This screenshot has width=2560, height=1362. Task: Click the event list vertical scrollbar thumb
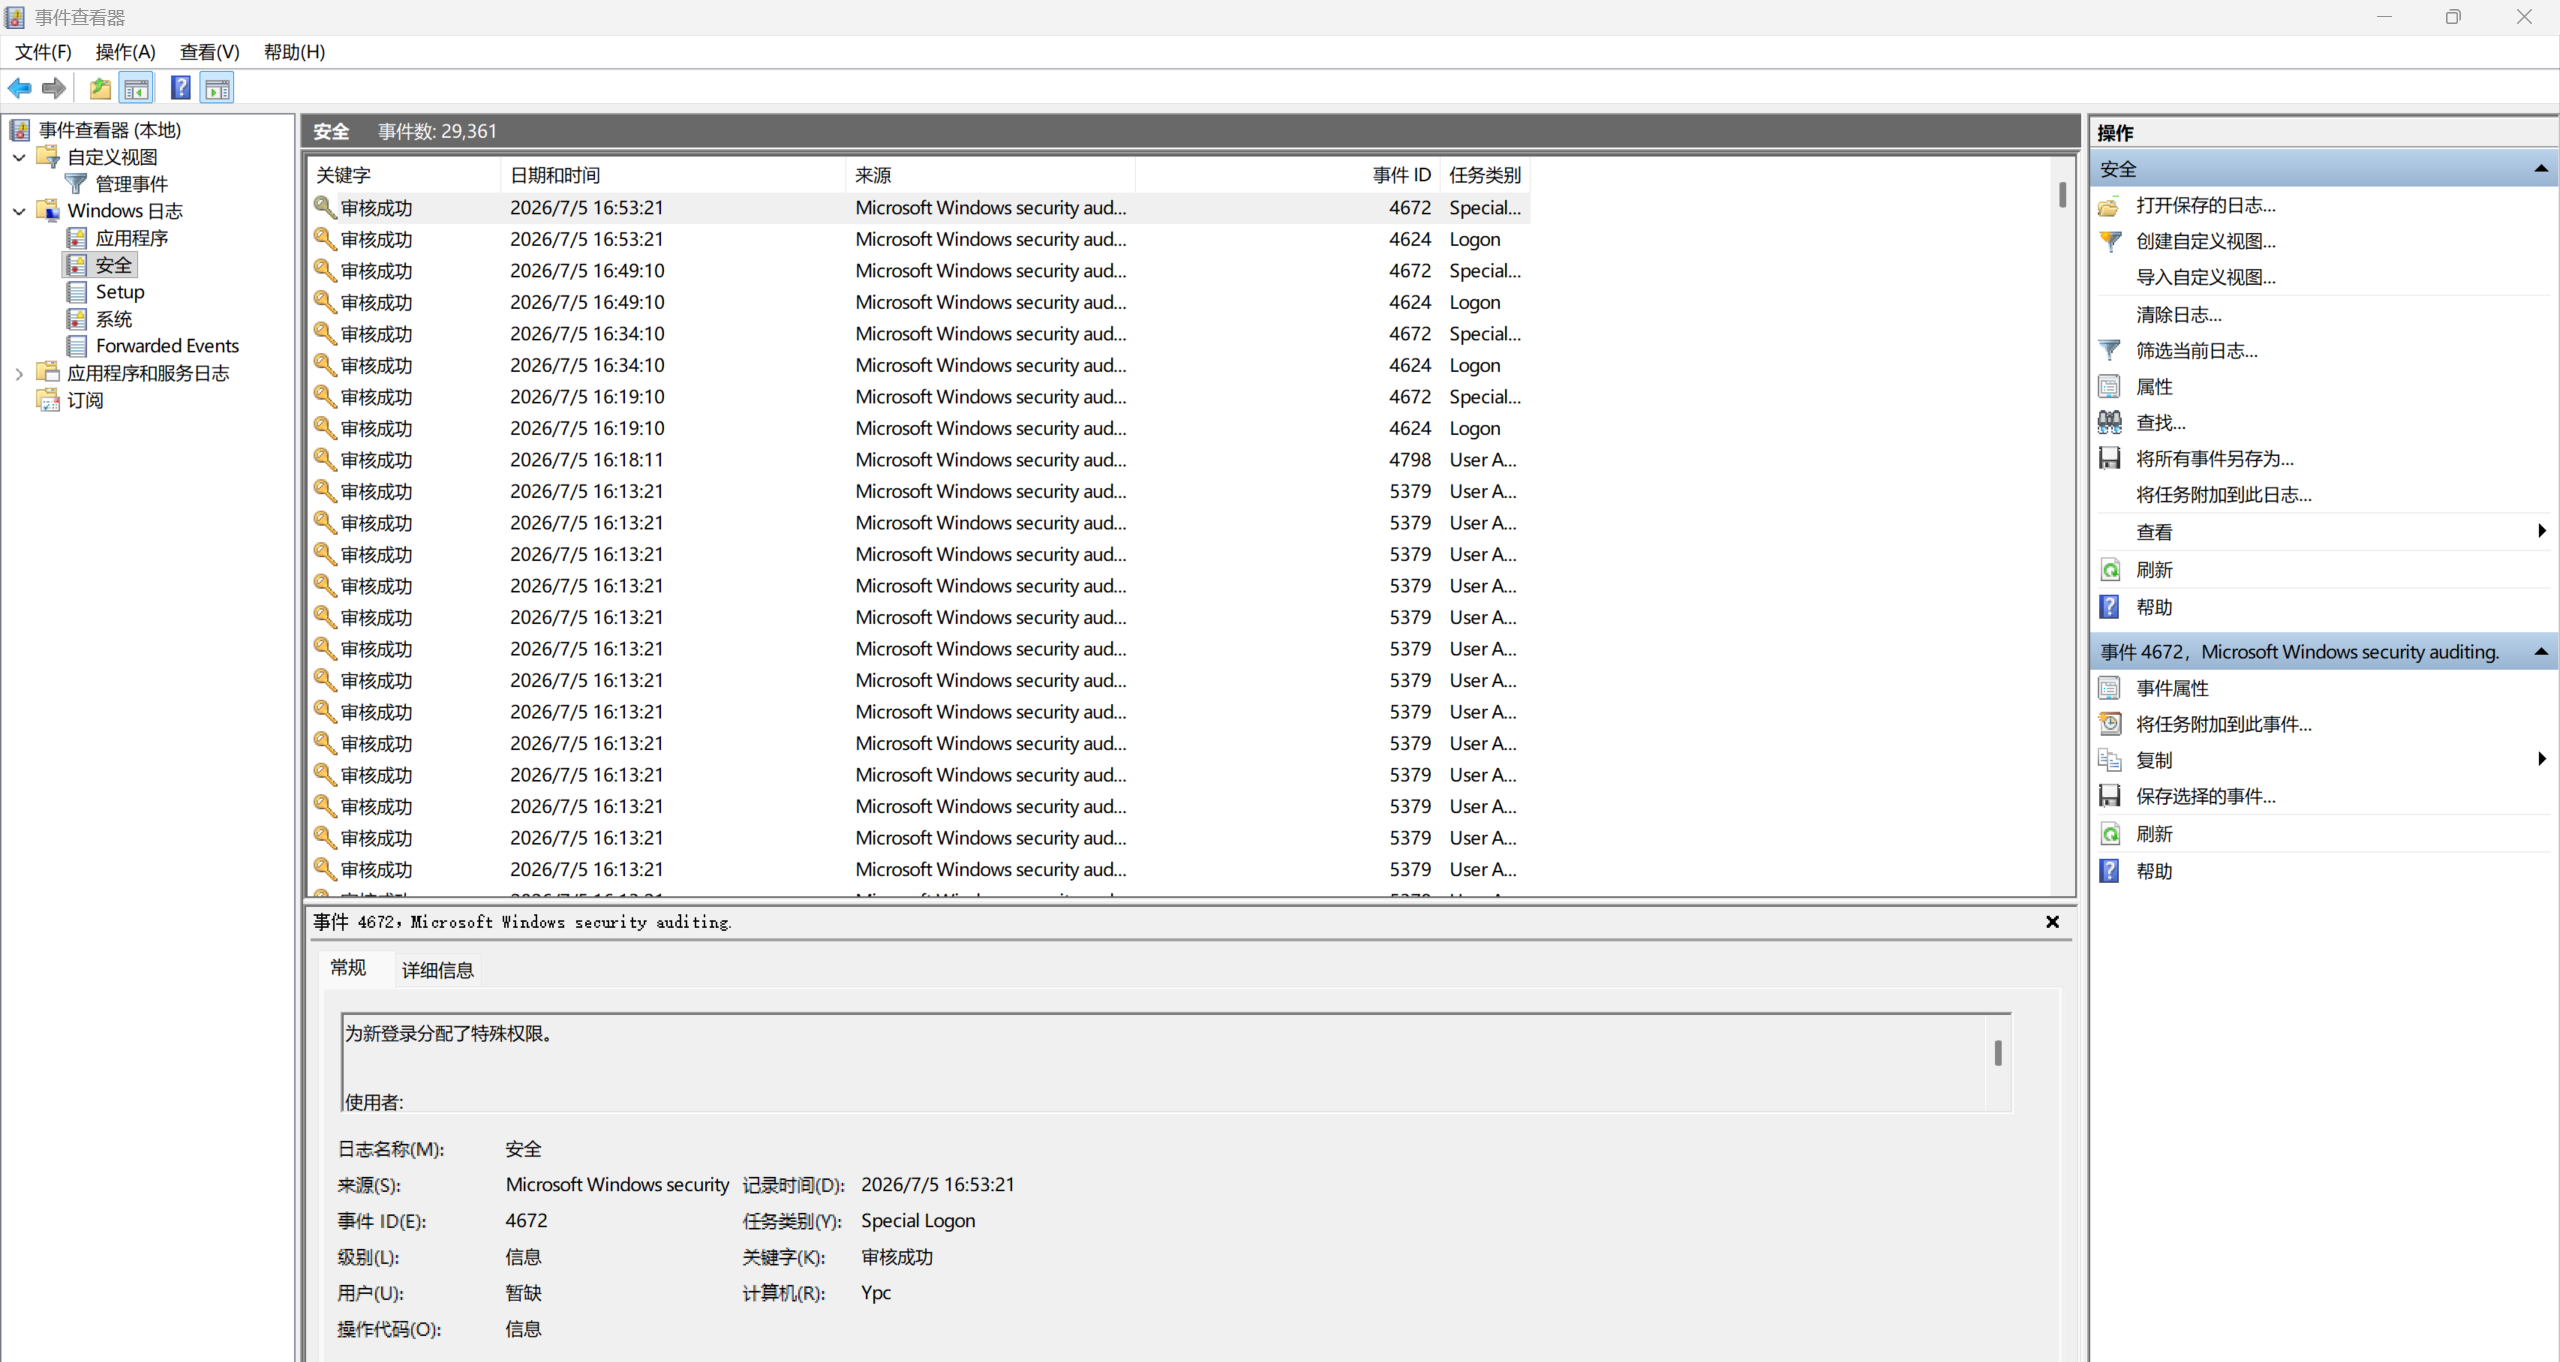pyautogui.click(x=2062, y=194)
